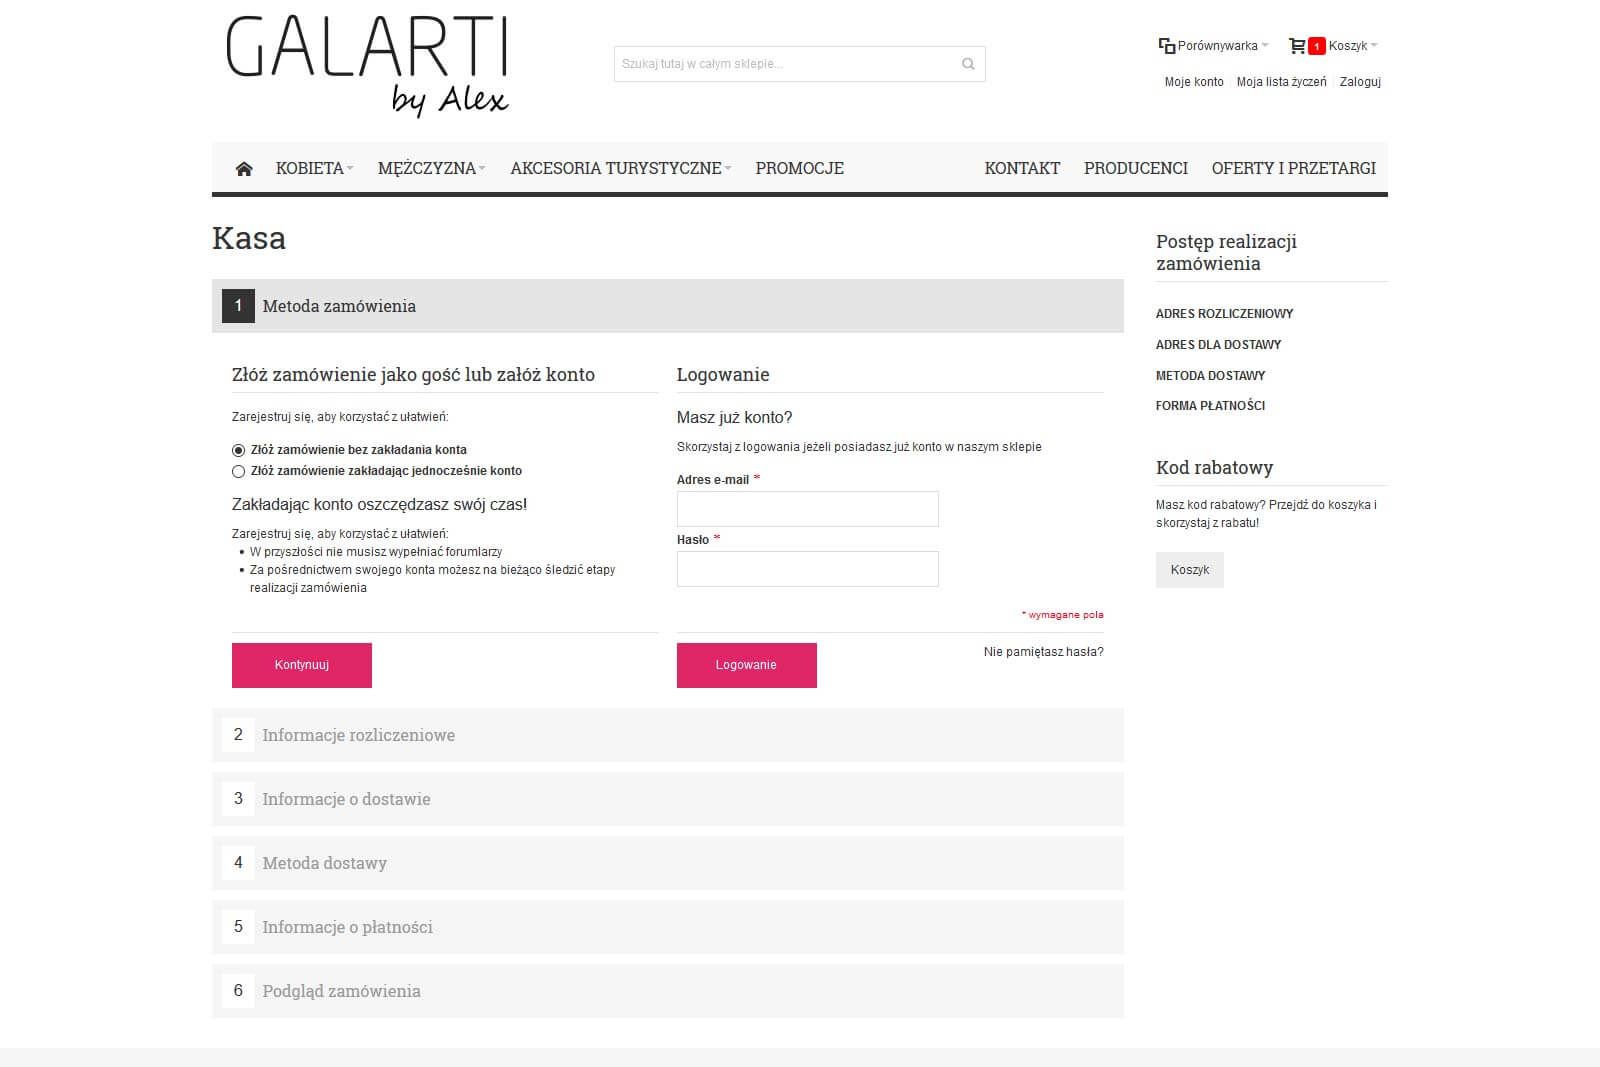This screenshot has height=1067, width=1600.
Task: Open the PROMOCJE menu item
Action: point(799,169)
